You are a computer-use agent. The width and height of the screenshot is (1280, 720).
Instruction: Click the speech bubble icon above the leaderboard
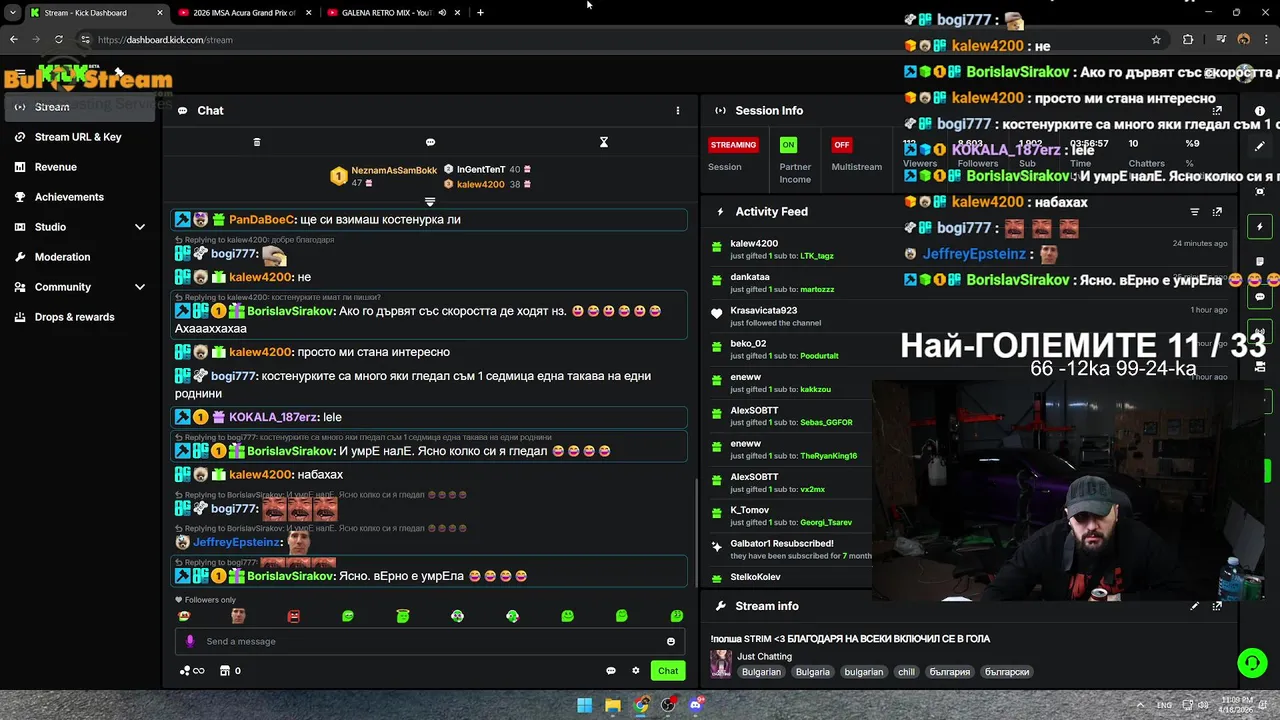click(430, 142)
